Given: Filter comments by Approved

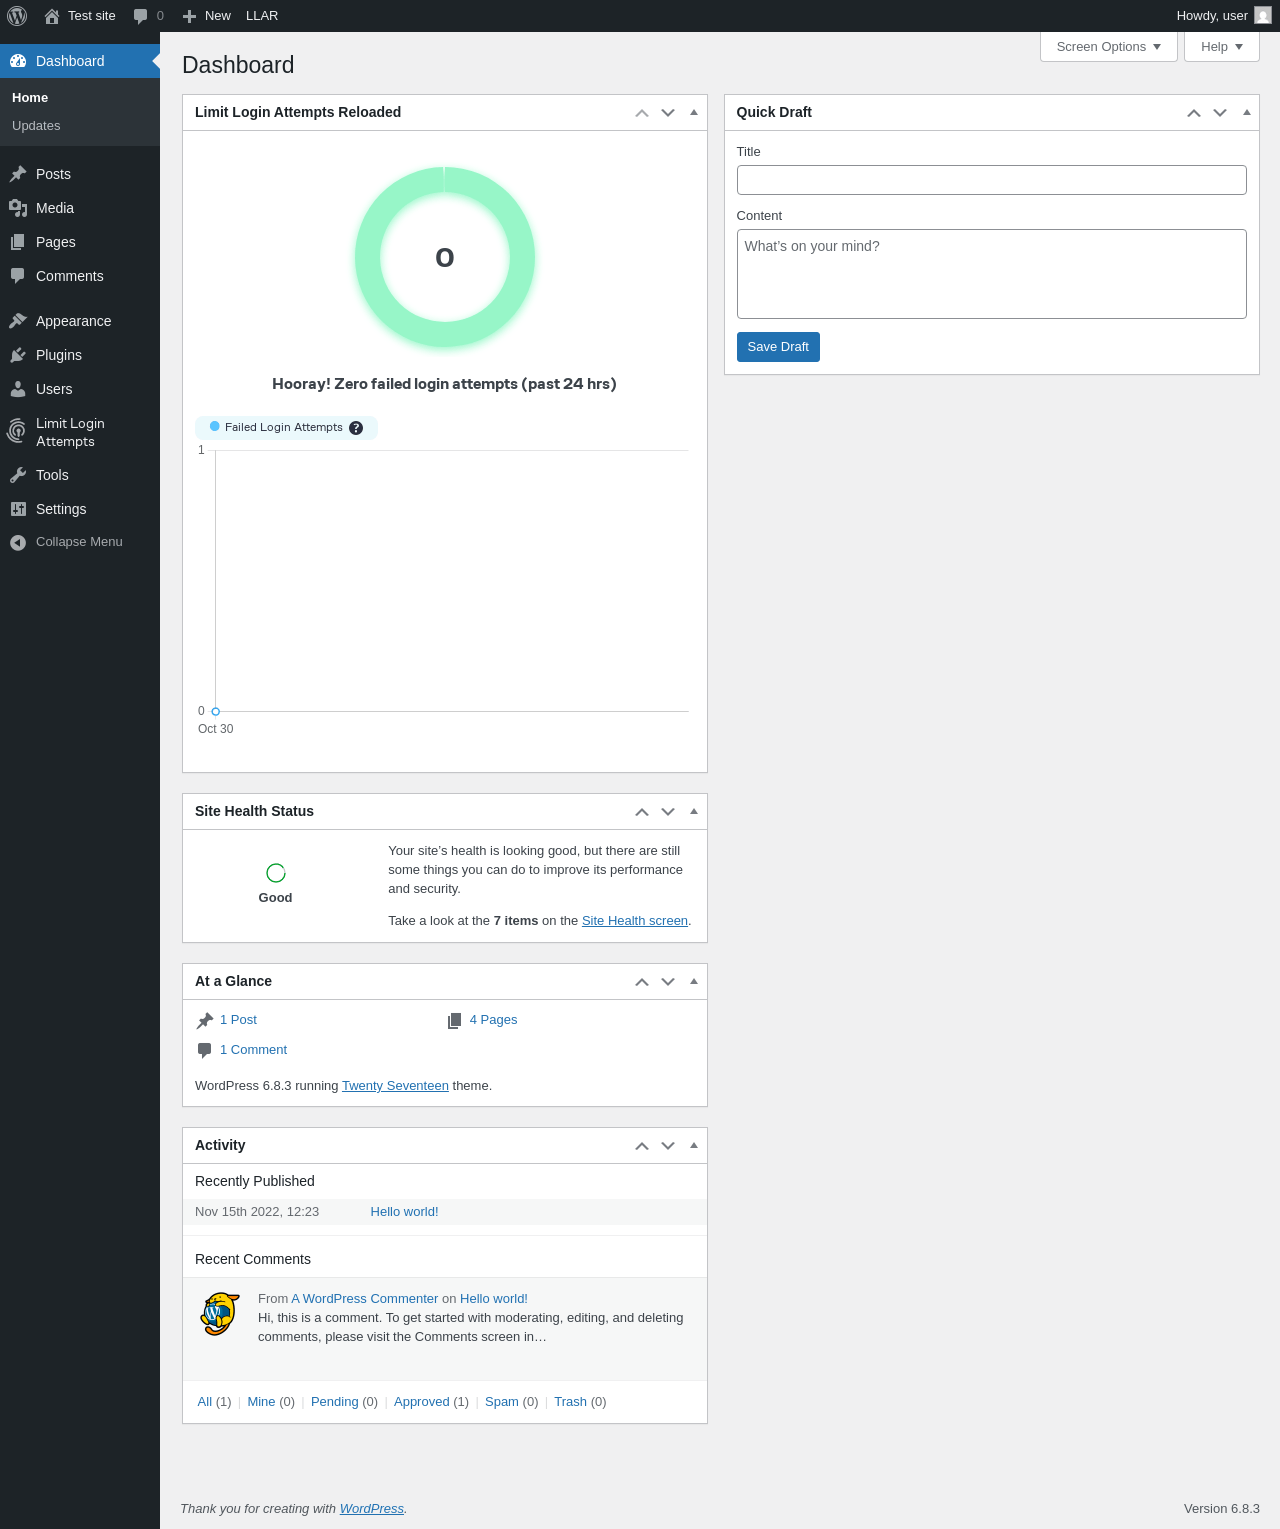Looking at the screenshot, I should 422,1402.
